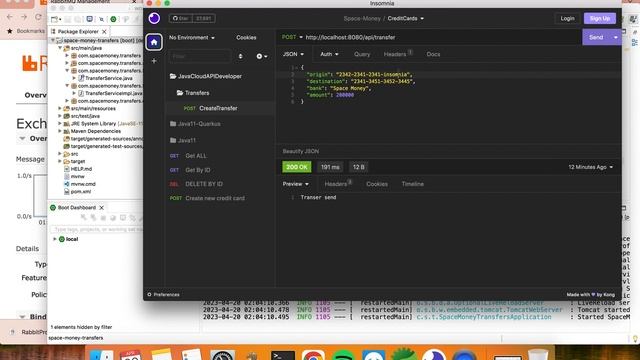Open the request sort order toggle

[x=240, y=56]
